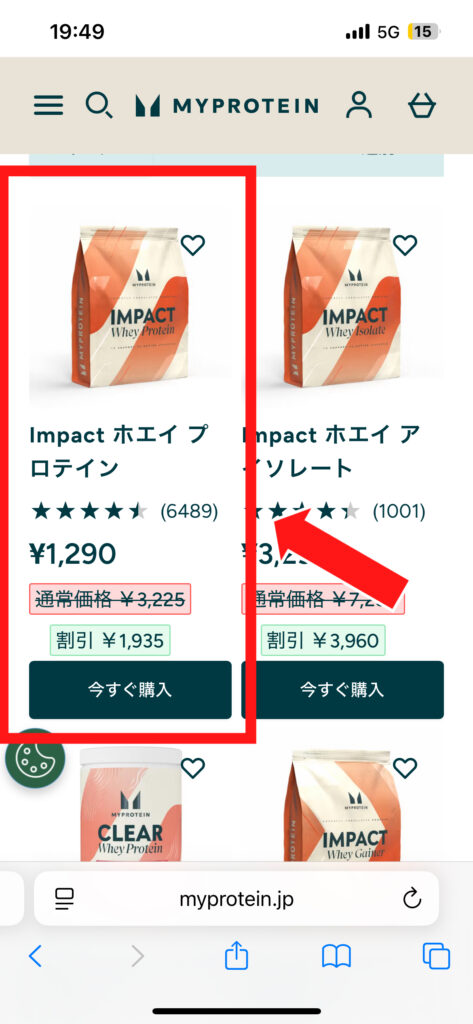473x1024 pixels.
Task: Toggle wishlist heart on Impact Whey Gainer
Action: pyautogui.click(x=405, y=769)
